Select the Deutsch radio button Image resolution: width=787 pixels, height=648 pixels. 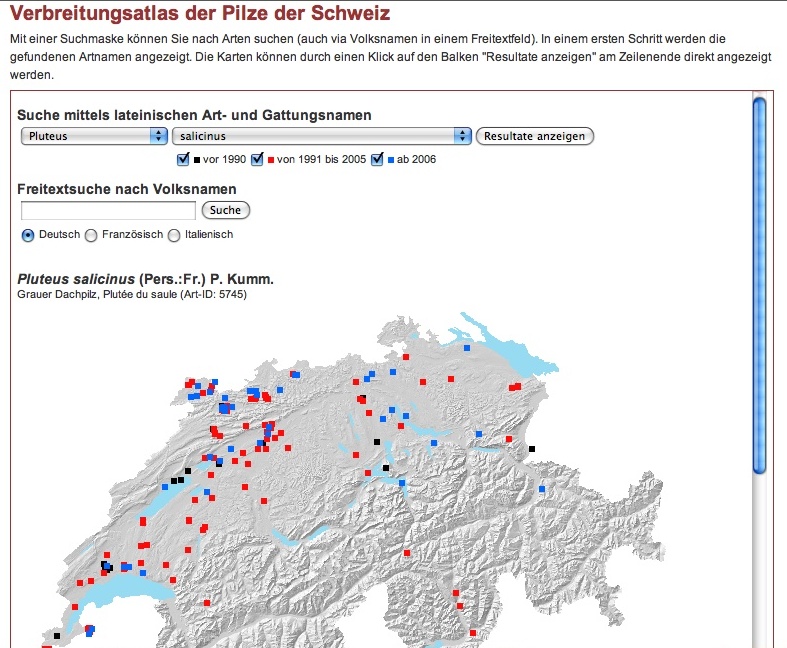[x=28, y=235]
